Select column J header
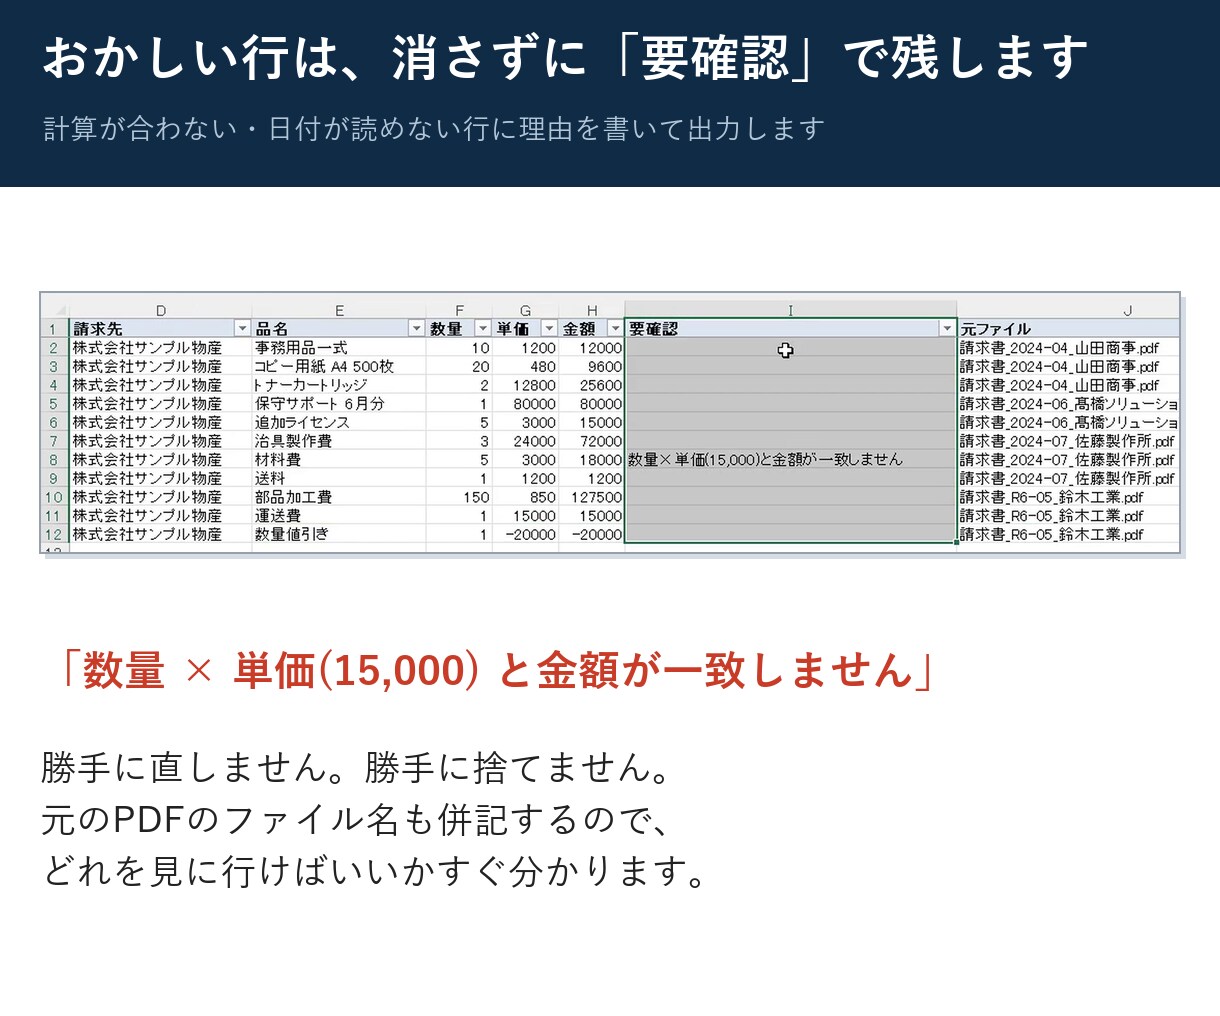Image resolution: width=1220 pixels, height=1016 pixels. (1068, 310)
